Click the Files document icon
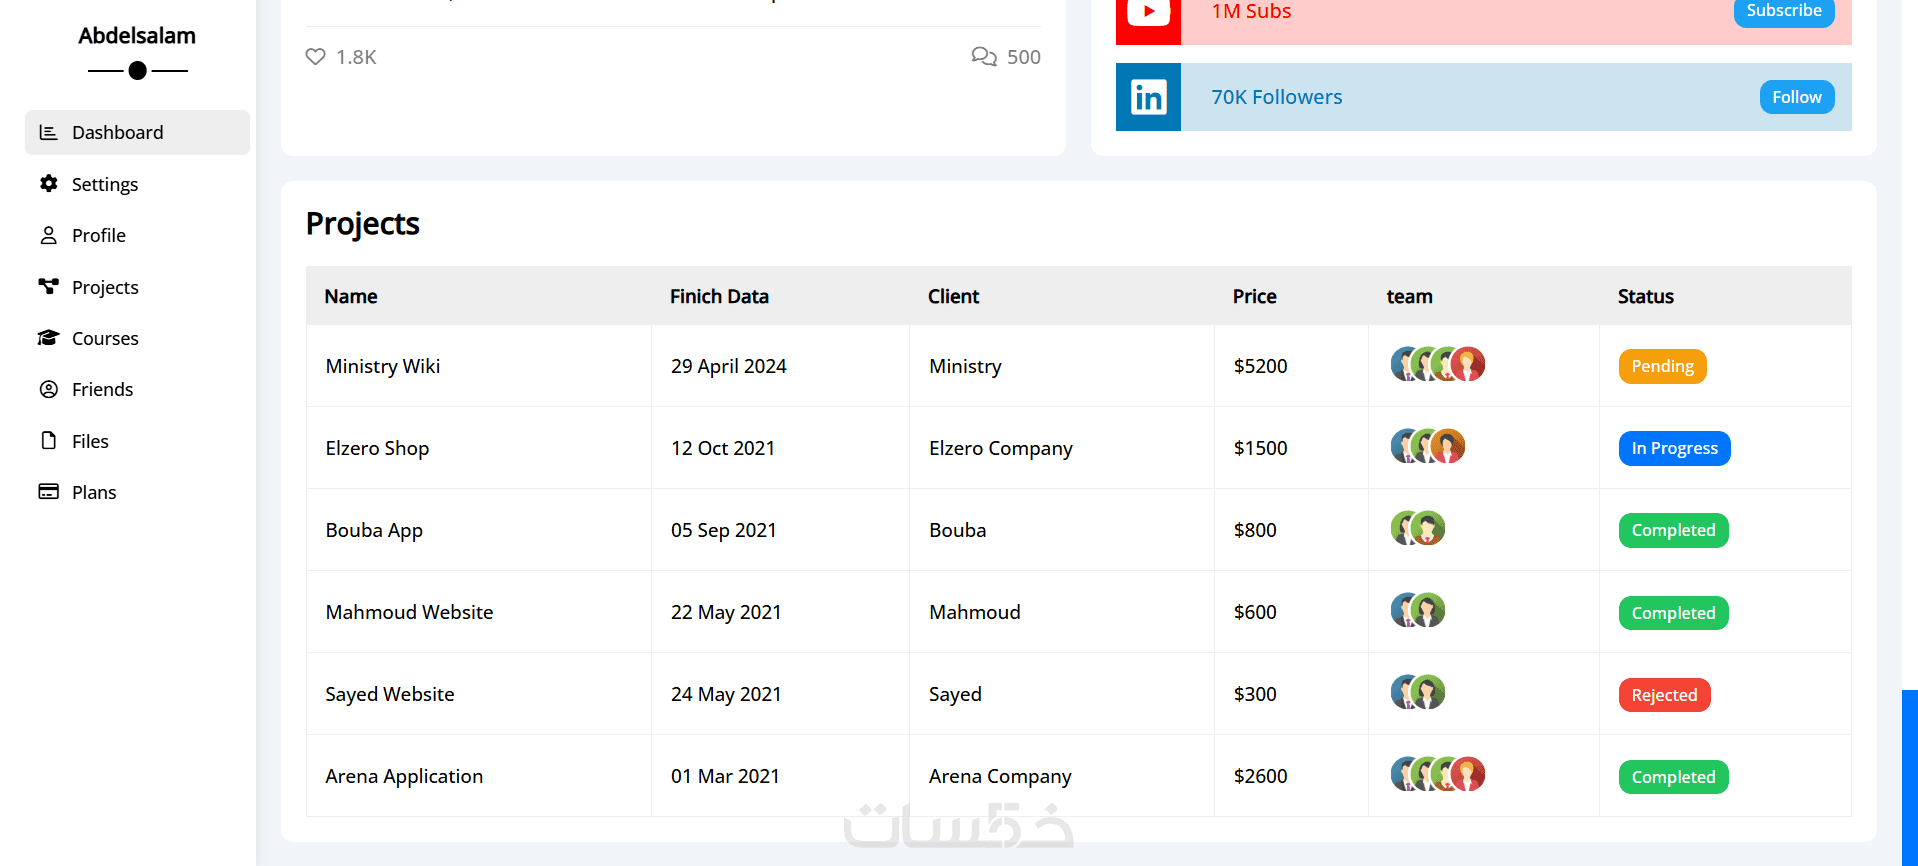The image size is (1918, 866). (x=48, y=441)
